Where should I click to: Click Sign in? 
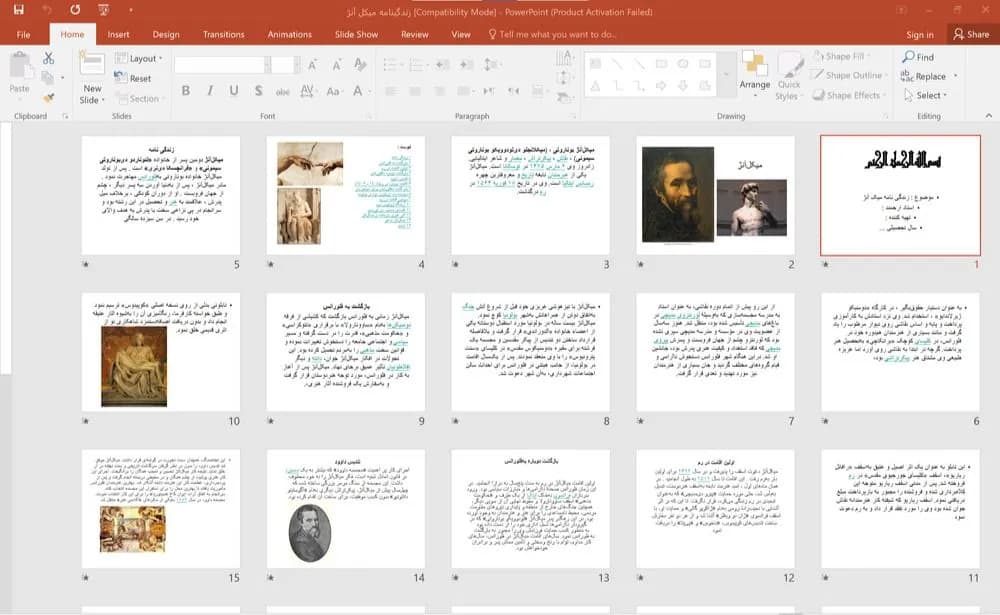pyautogui.click(x=920, y=34)
